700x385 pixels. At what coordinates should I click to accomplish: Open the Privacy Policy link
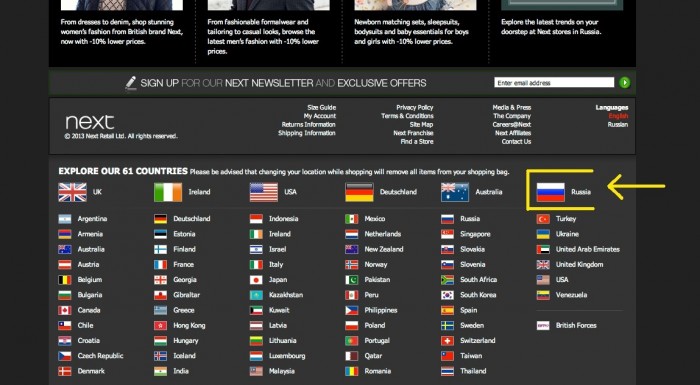[x=415, y=108]
